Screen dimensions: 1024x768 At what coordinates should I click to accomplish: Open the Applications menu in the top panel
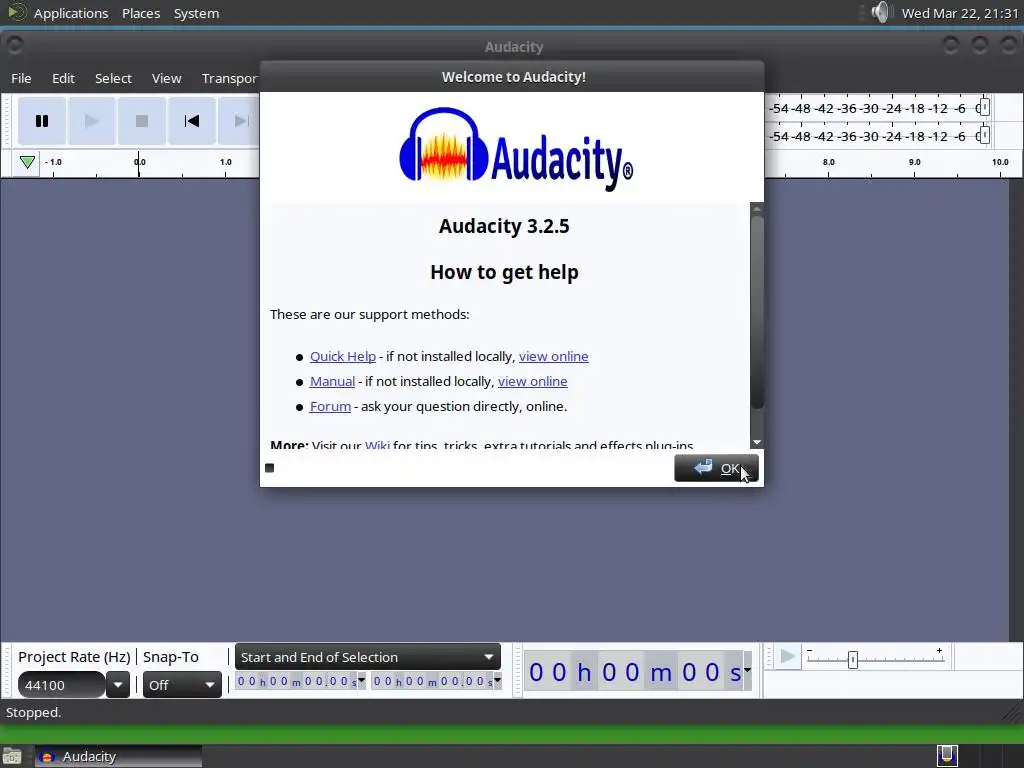[x=71, y=13]
